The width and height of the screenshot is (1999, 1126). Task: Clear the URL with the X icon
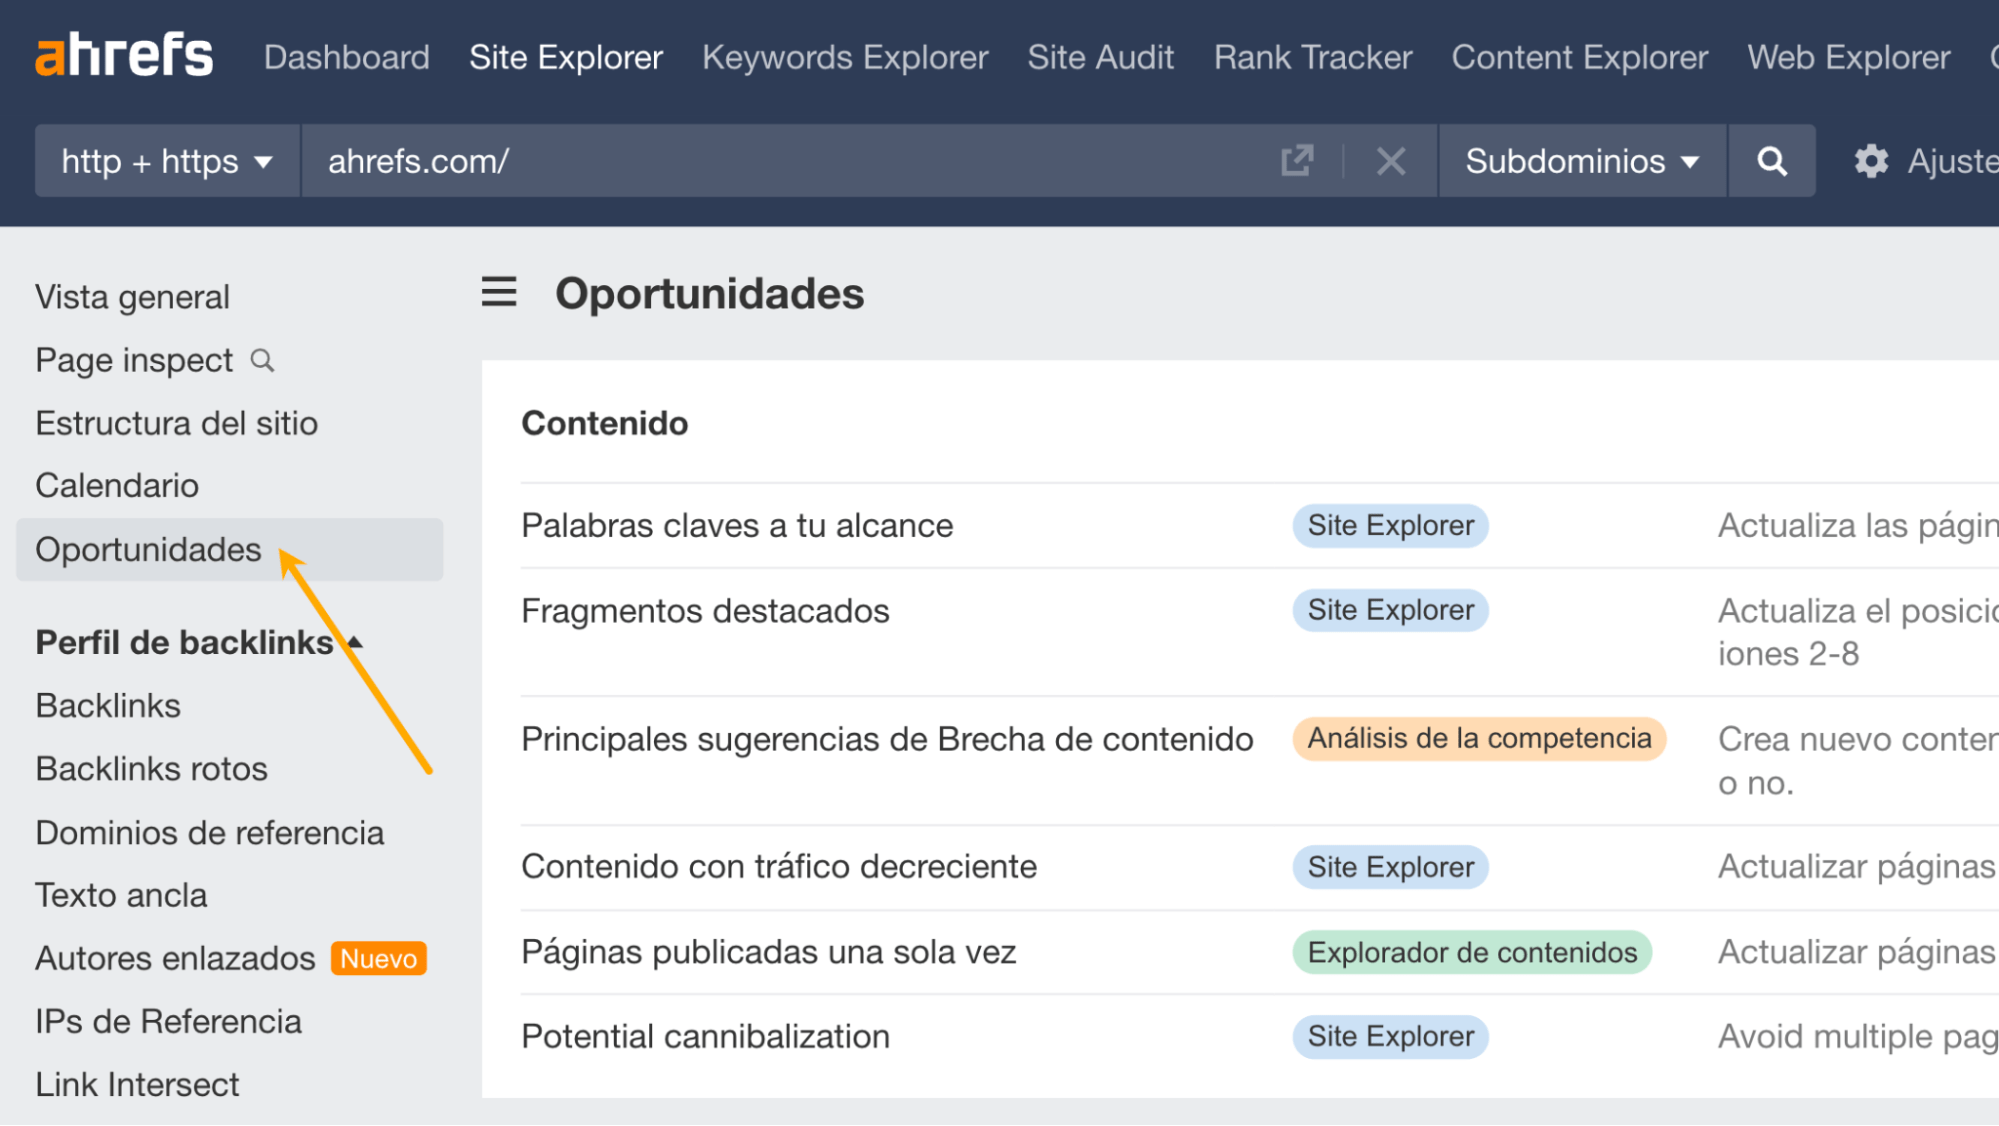[x=1390, y=160]
